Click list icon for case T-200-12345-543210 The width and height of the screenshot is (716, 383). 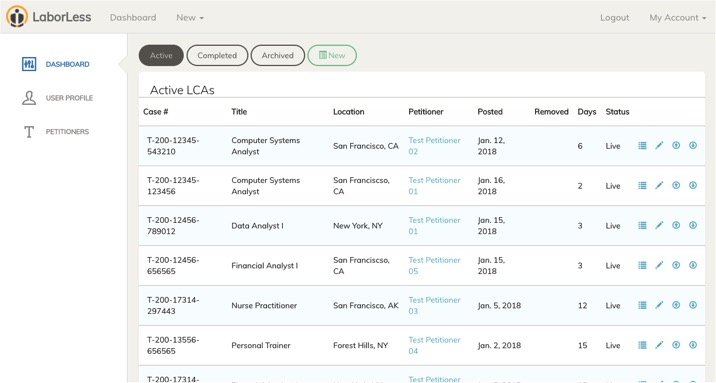(x=642, y=146)
